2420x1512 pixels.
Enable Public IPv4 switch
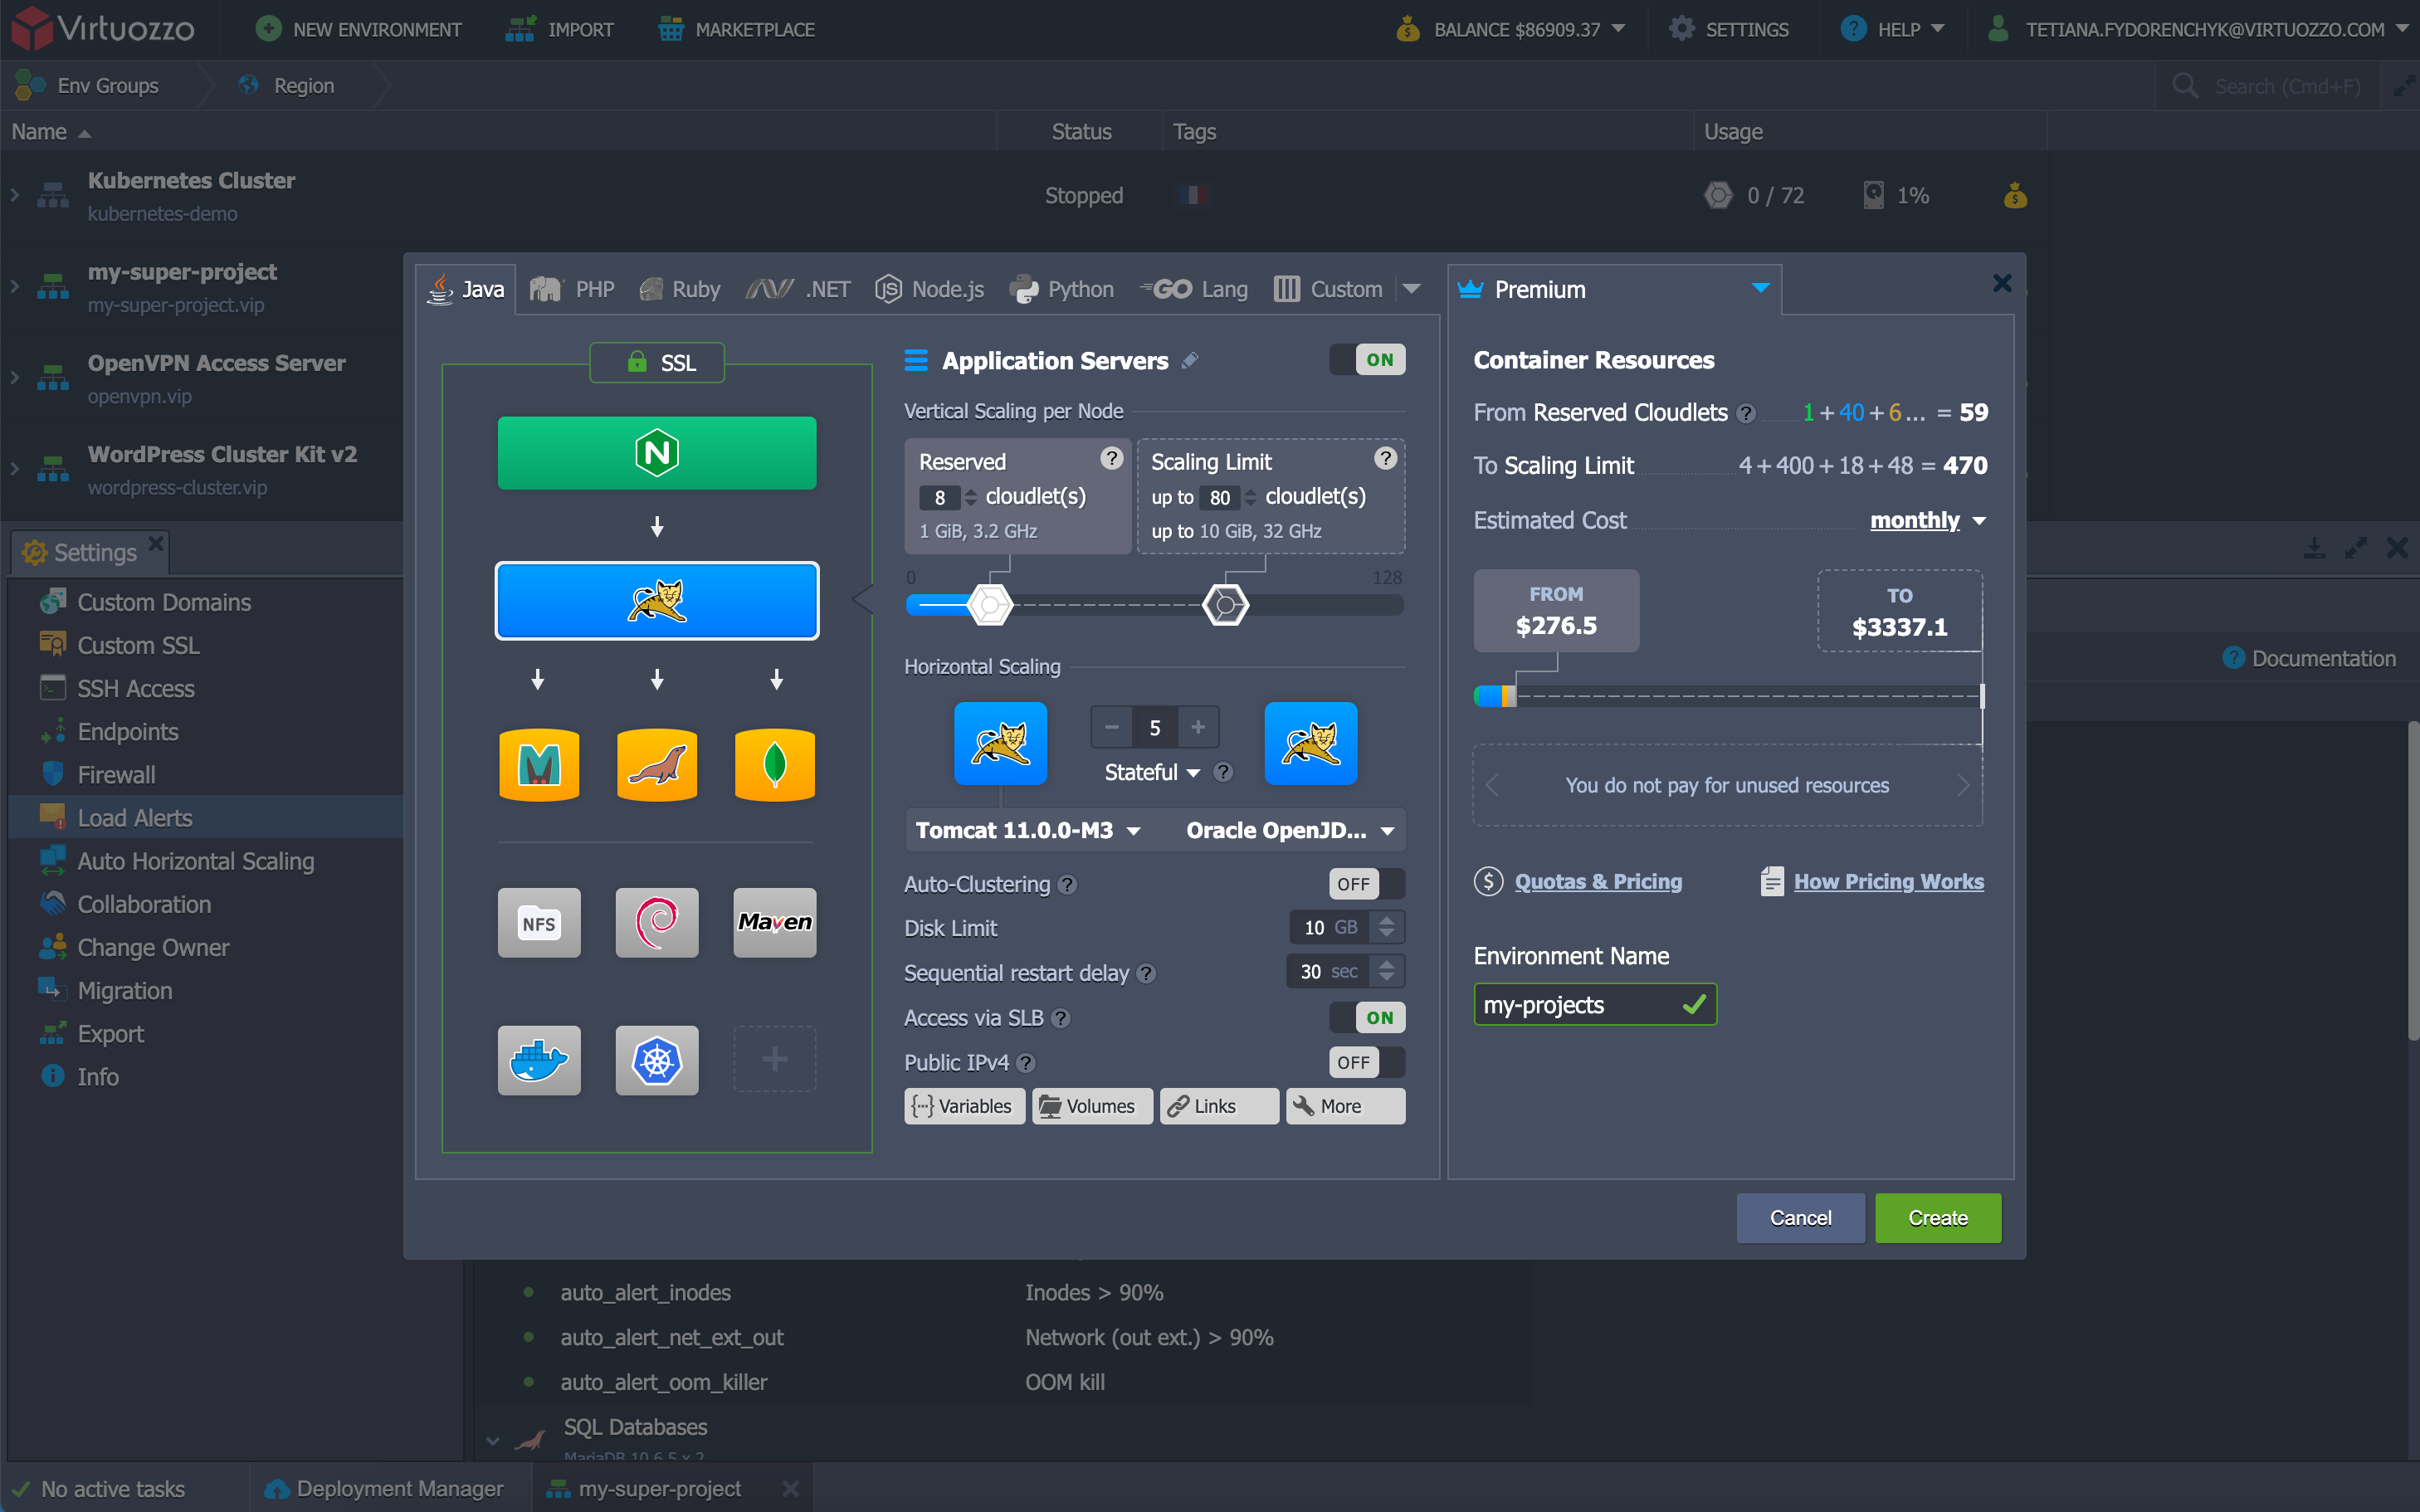(x=1367, y=1063)
